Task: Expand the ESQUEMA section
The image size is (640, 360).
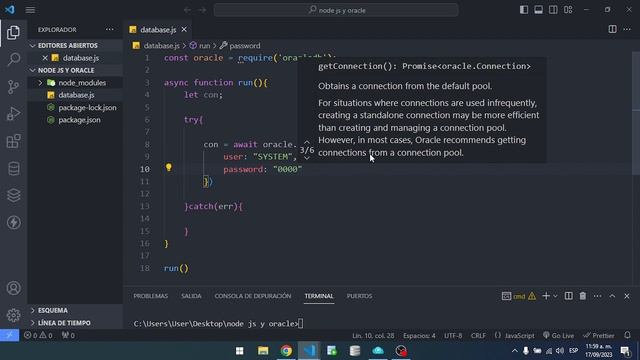Action: [x=52, y=310]
